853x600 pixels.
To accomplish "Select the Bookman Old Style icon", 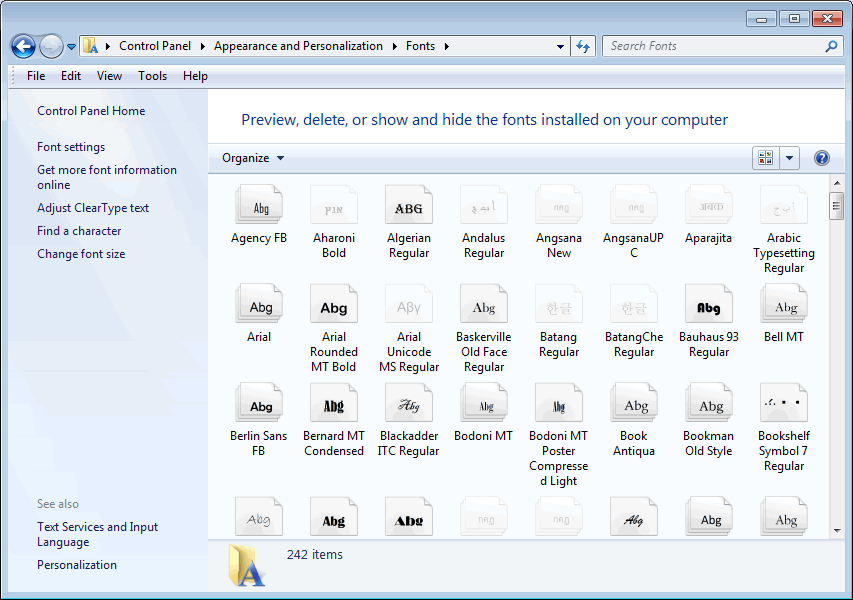I will pos(709,403).
